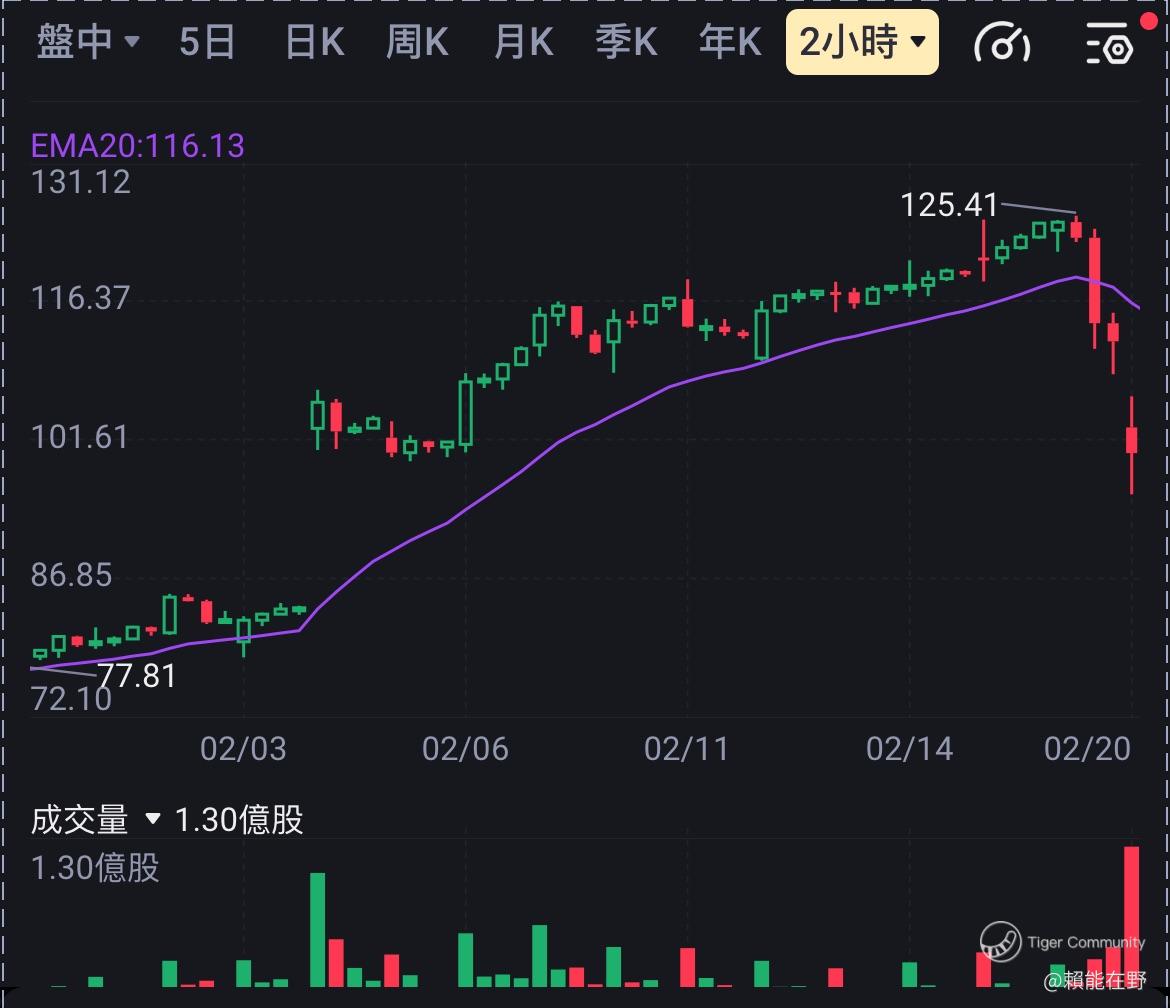Screen dimensions: 1170x1008
Task: Open the chart settings list icon
Action: tap(1110, 43)
